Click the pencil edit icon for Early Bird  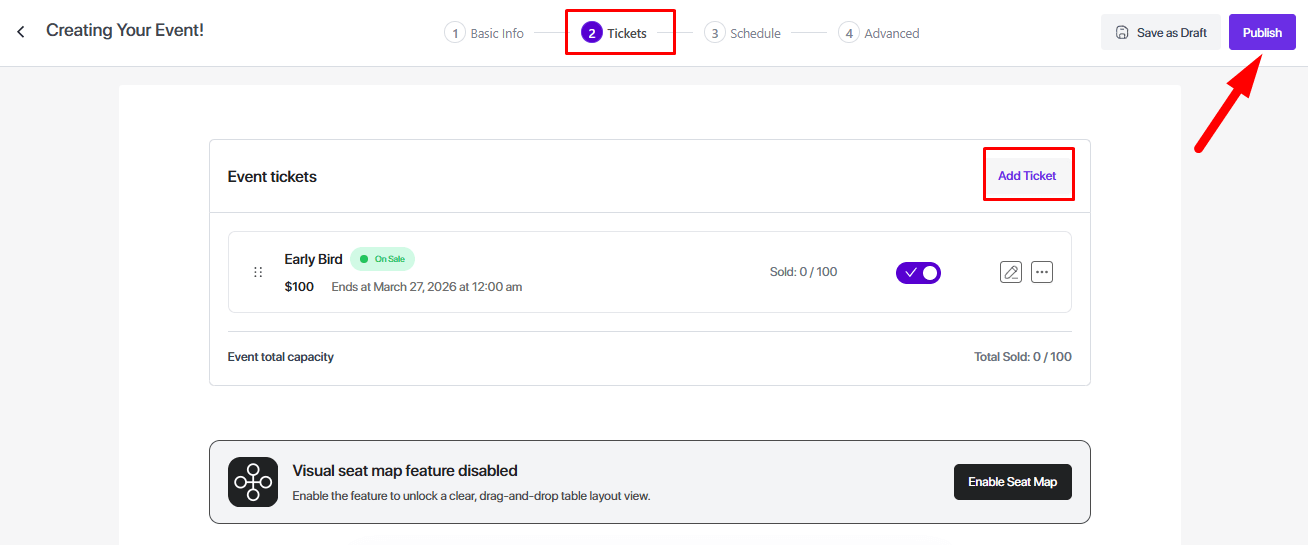(1011, 272)
